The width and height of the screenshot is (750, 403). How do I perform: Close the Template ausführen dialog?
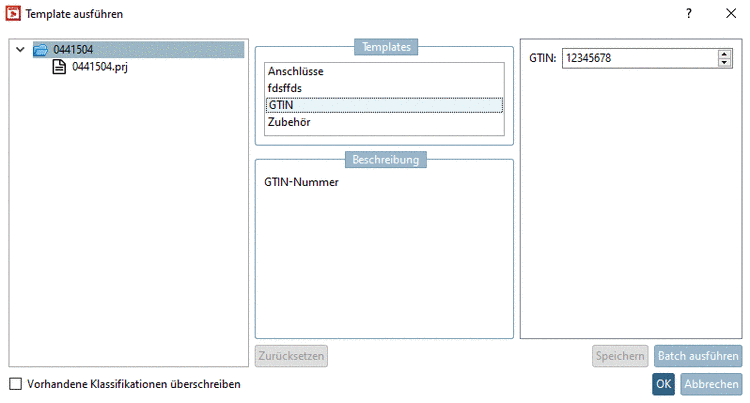coord(730,14)
